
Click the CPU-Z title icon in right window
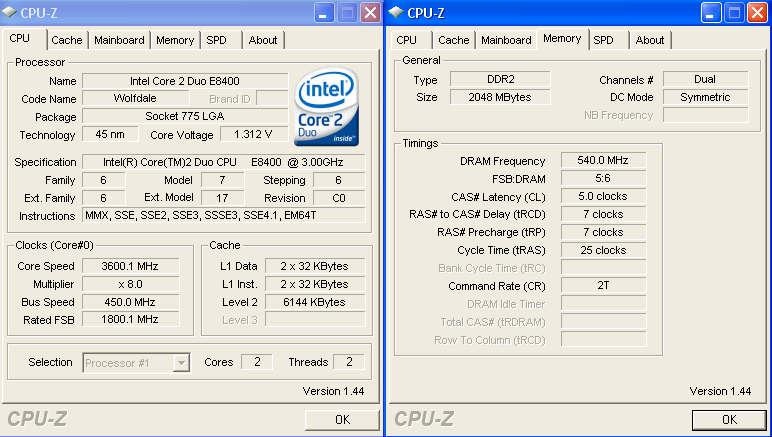pyautogui.click(x=396, y=13)
